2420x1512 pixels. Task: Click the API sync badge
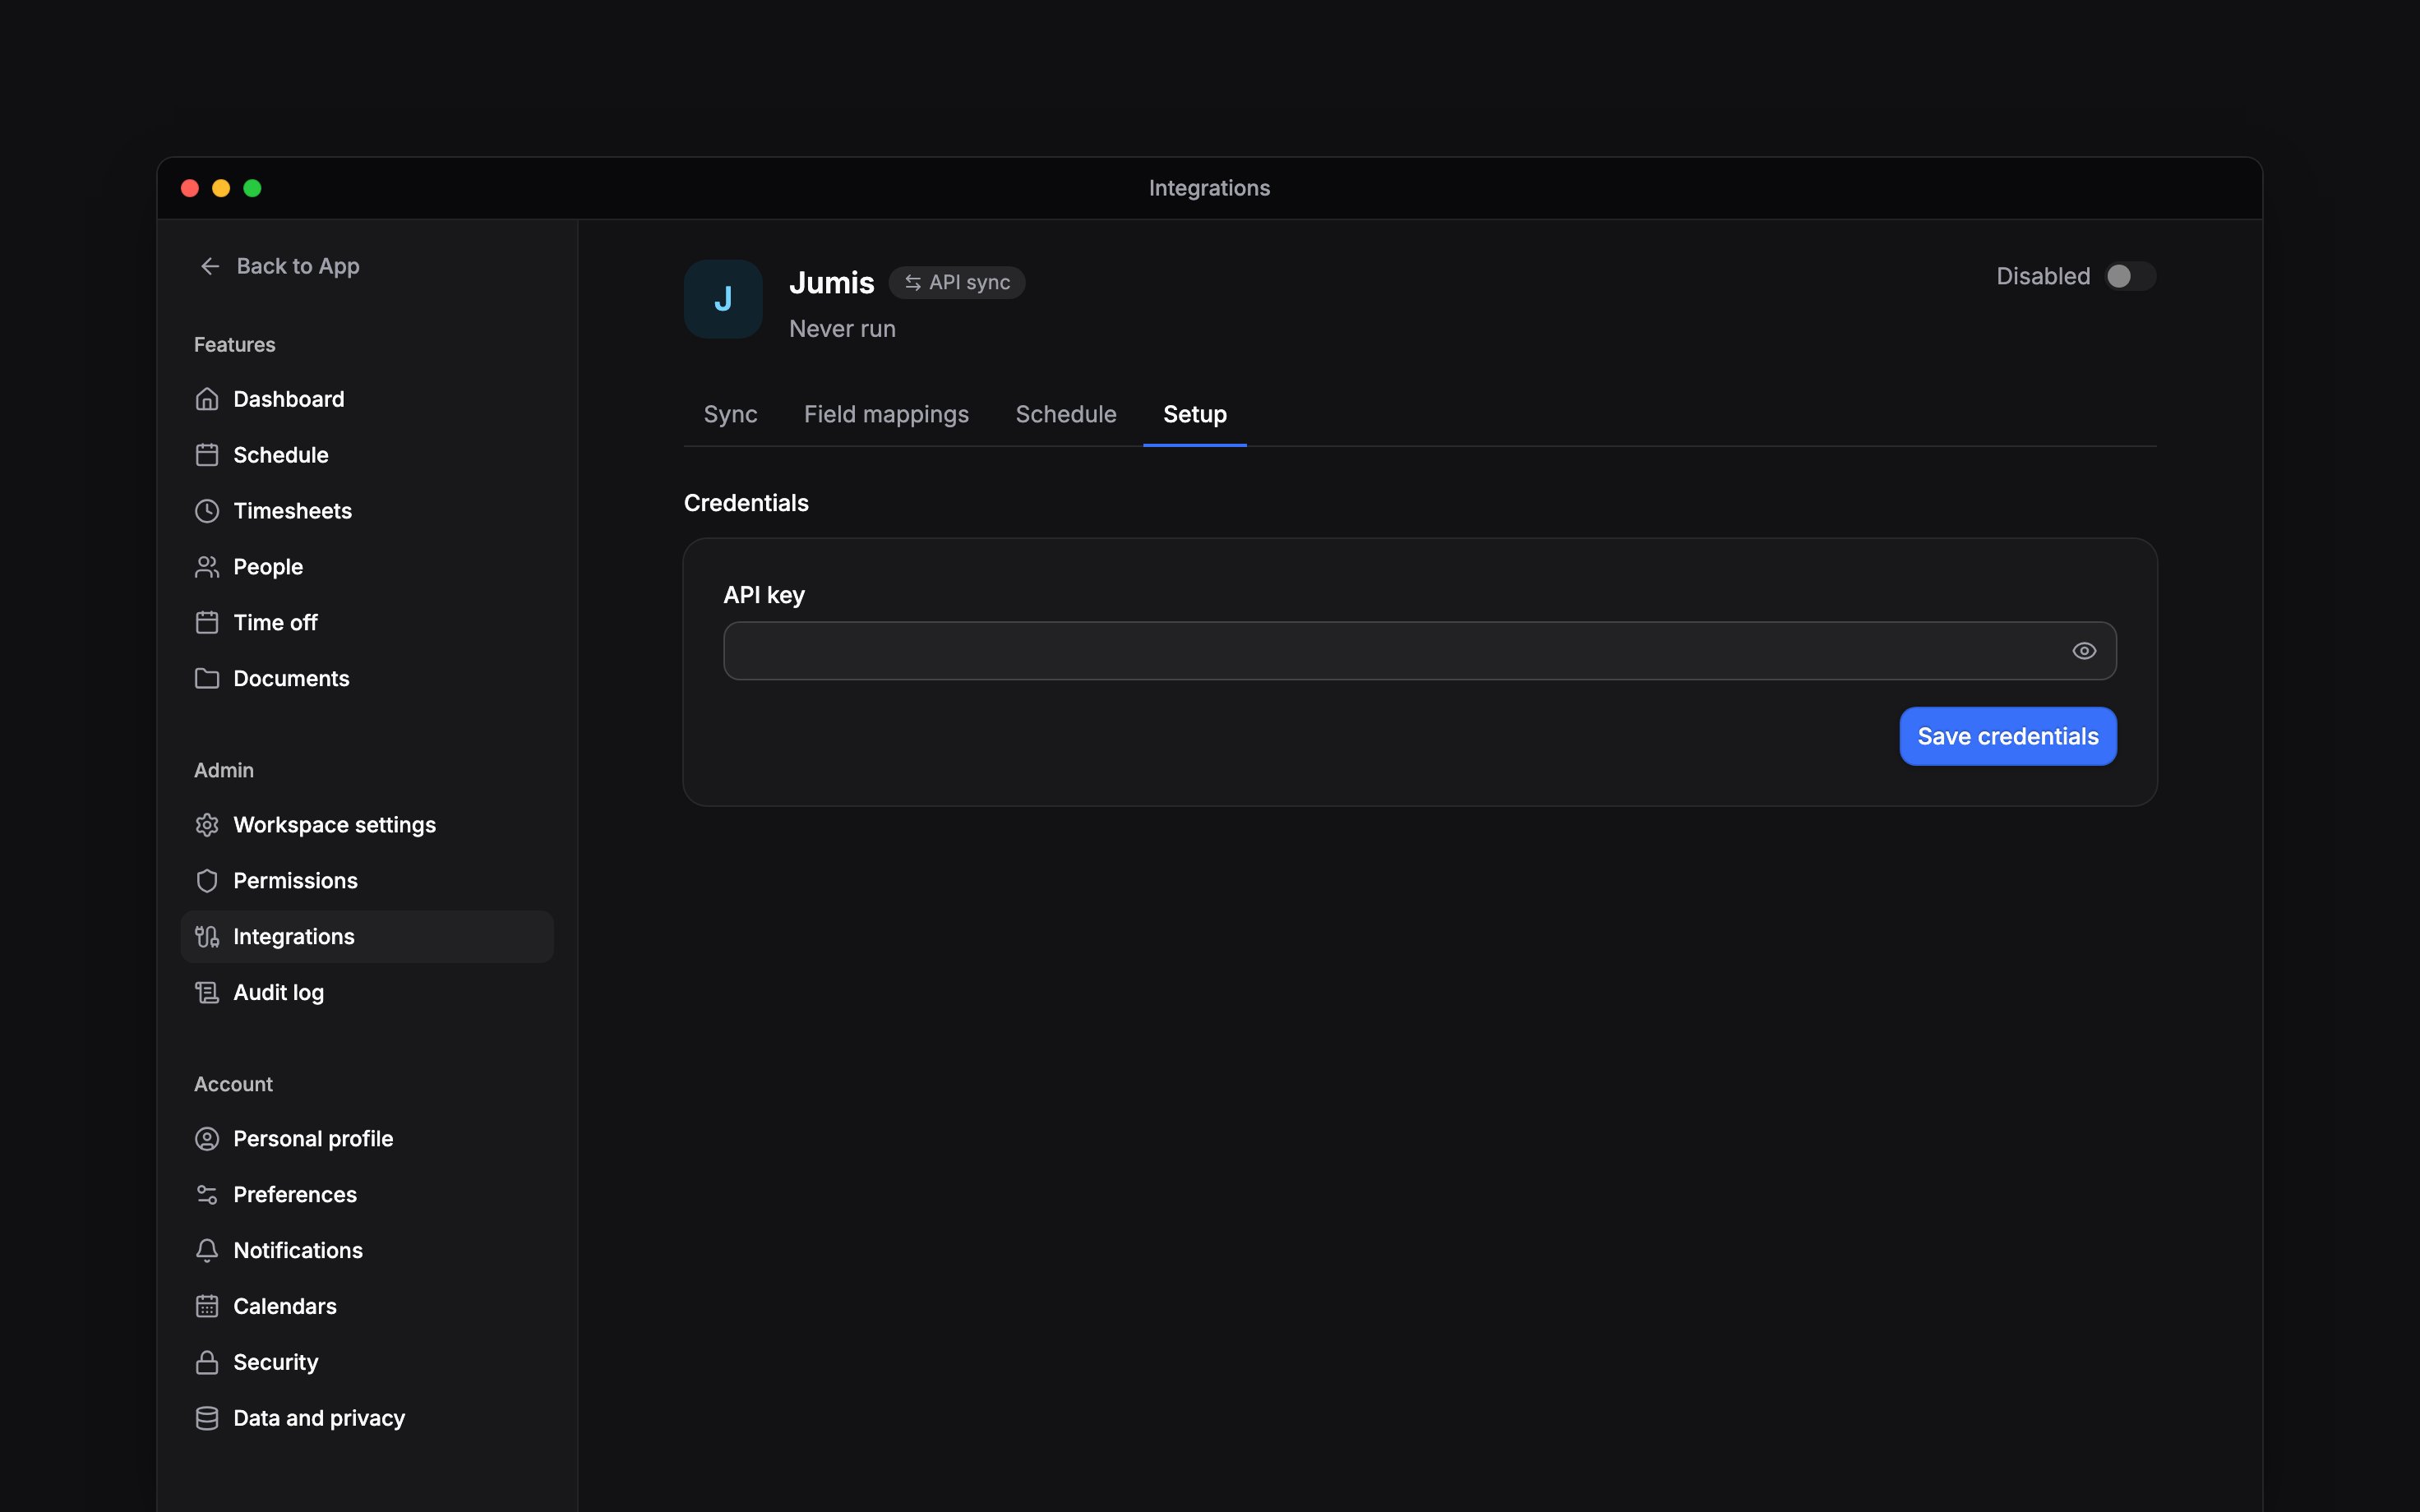pyautogui.click(x=957, y=283)
